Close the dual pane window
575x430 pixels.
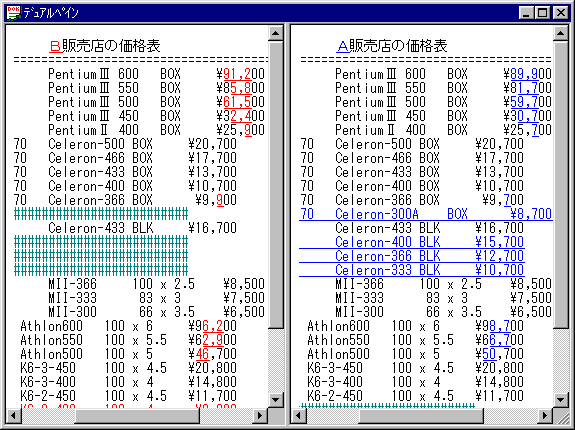(x=561, y=14)
